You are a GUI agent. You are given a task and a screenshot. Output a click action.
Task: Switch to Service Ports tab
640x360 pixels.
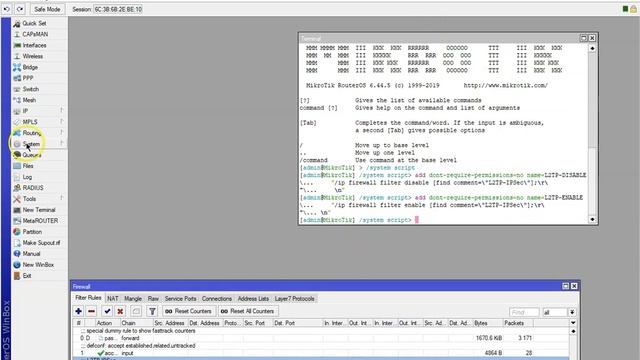[180, 299]
